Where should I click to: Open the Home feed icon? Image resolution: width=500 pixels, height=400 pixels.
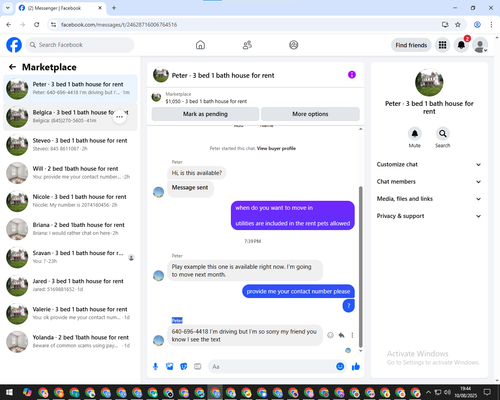click(200, 45)
